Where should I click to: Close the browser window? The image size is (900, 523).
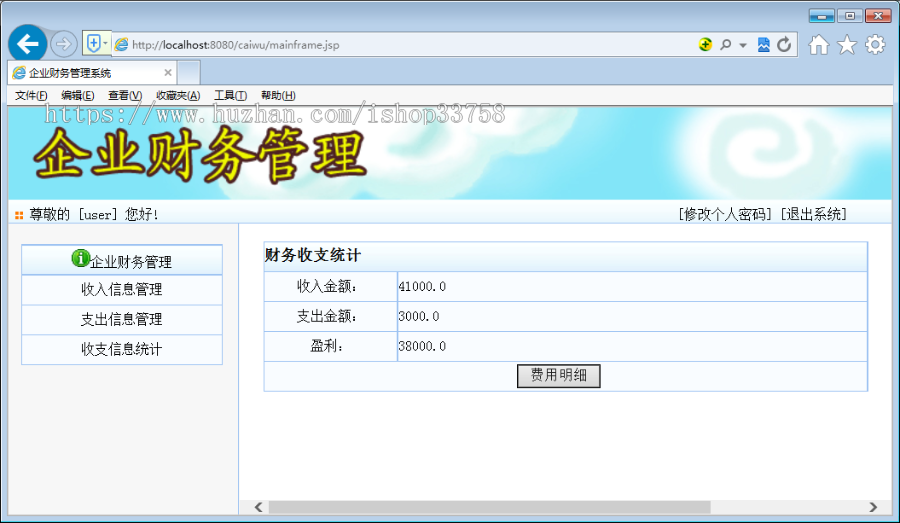[878, 16]
